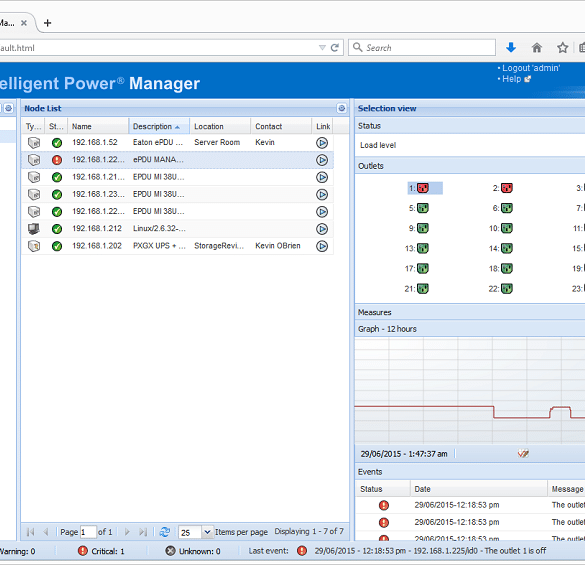The width and height of the screenshot is (585, 565).
Task: Click 'Server Room' location cell
Action: pyautogui.click(x=217, y=142)
